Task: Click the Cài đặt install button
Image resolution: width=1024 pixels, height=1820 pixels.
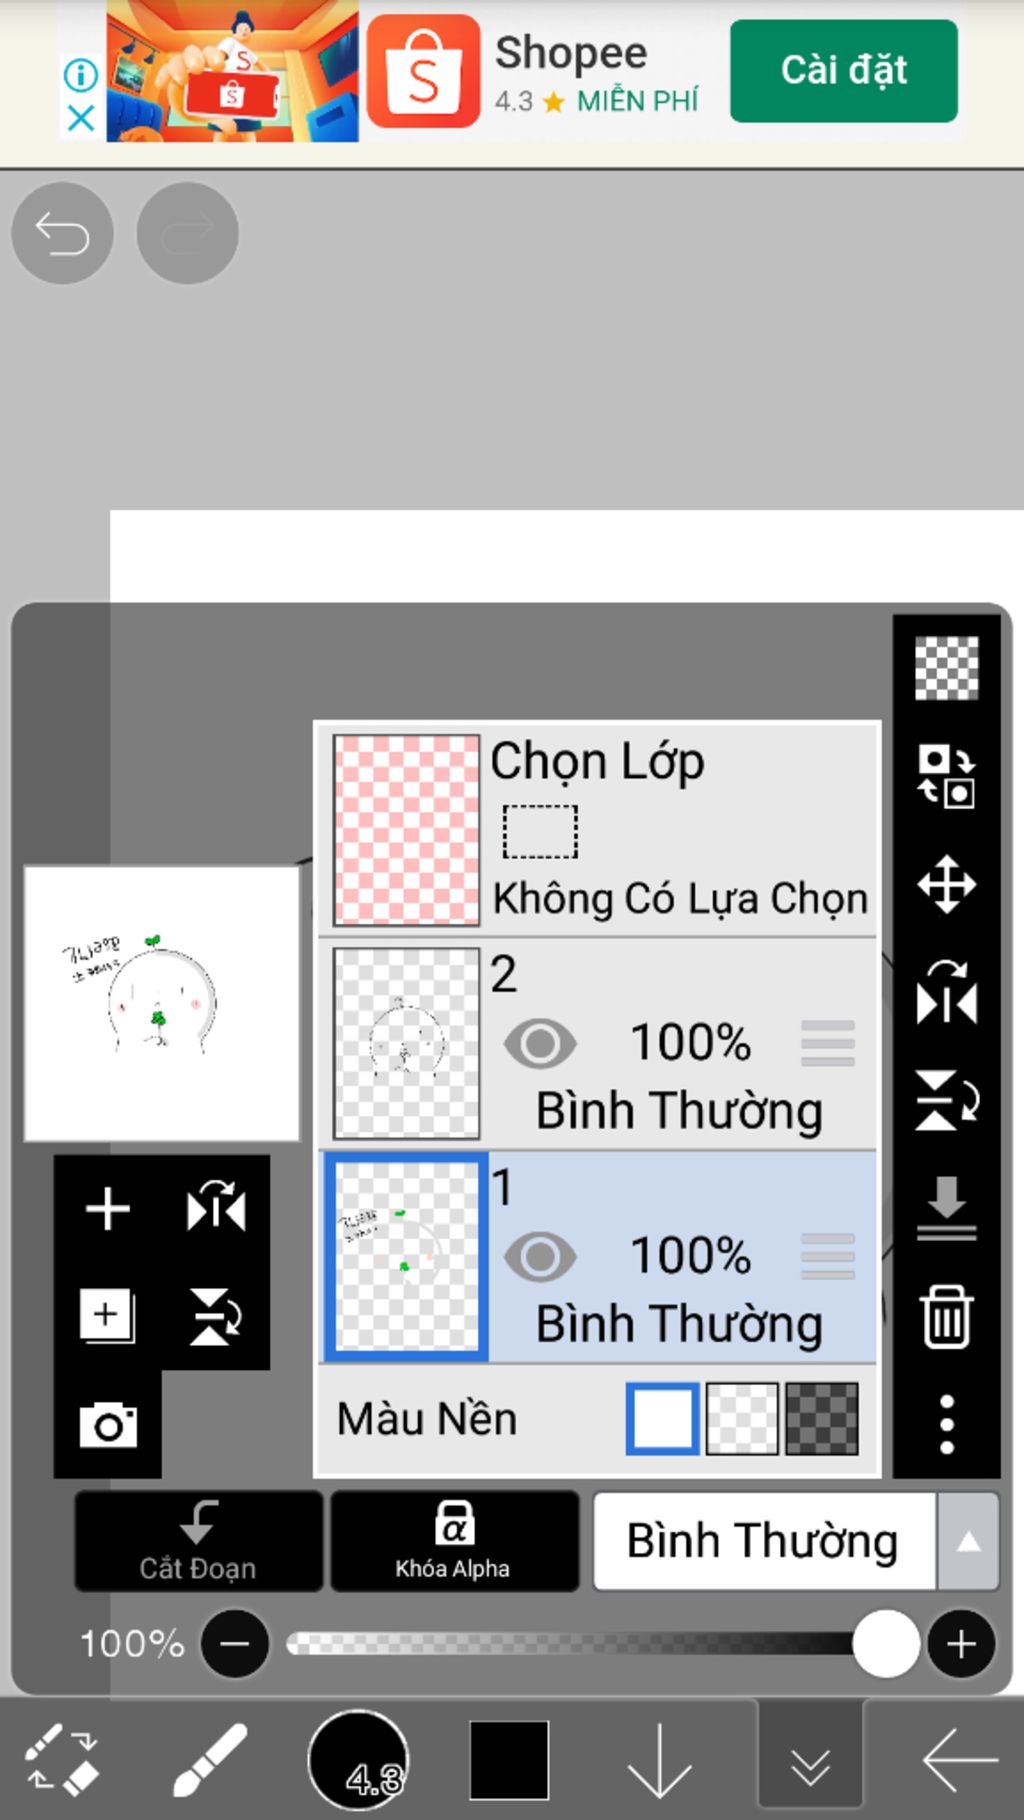Action: tap(843, 71)
